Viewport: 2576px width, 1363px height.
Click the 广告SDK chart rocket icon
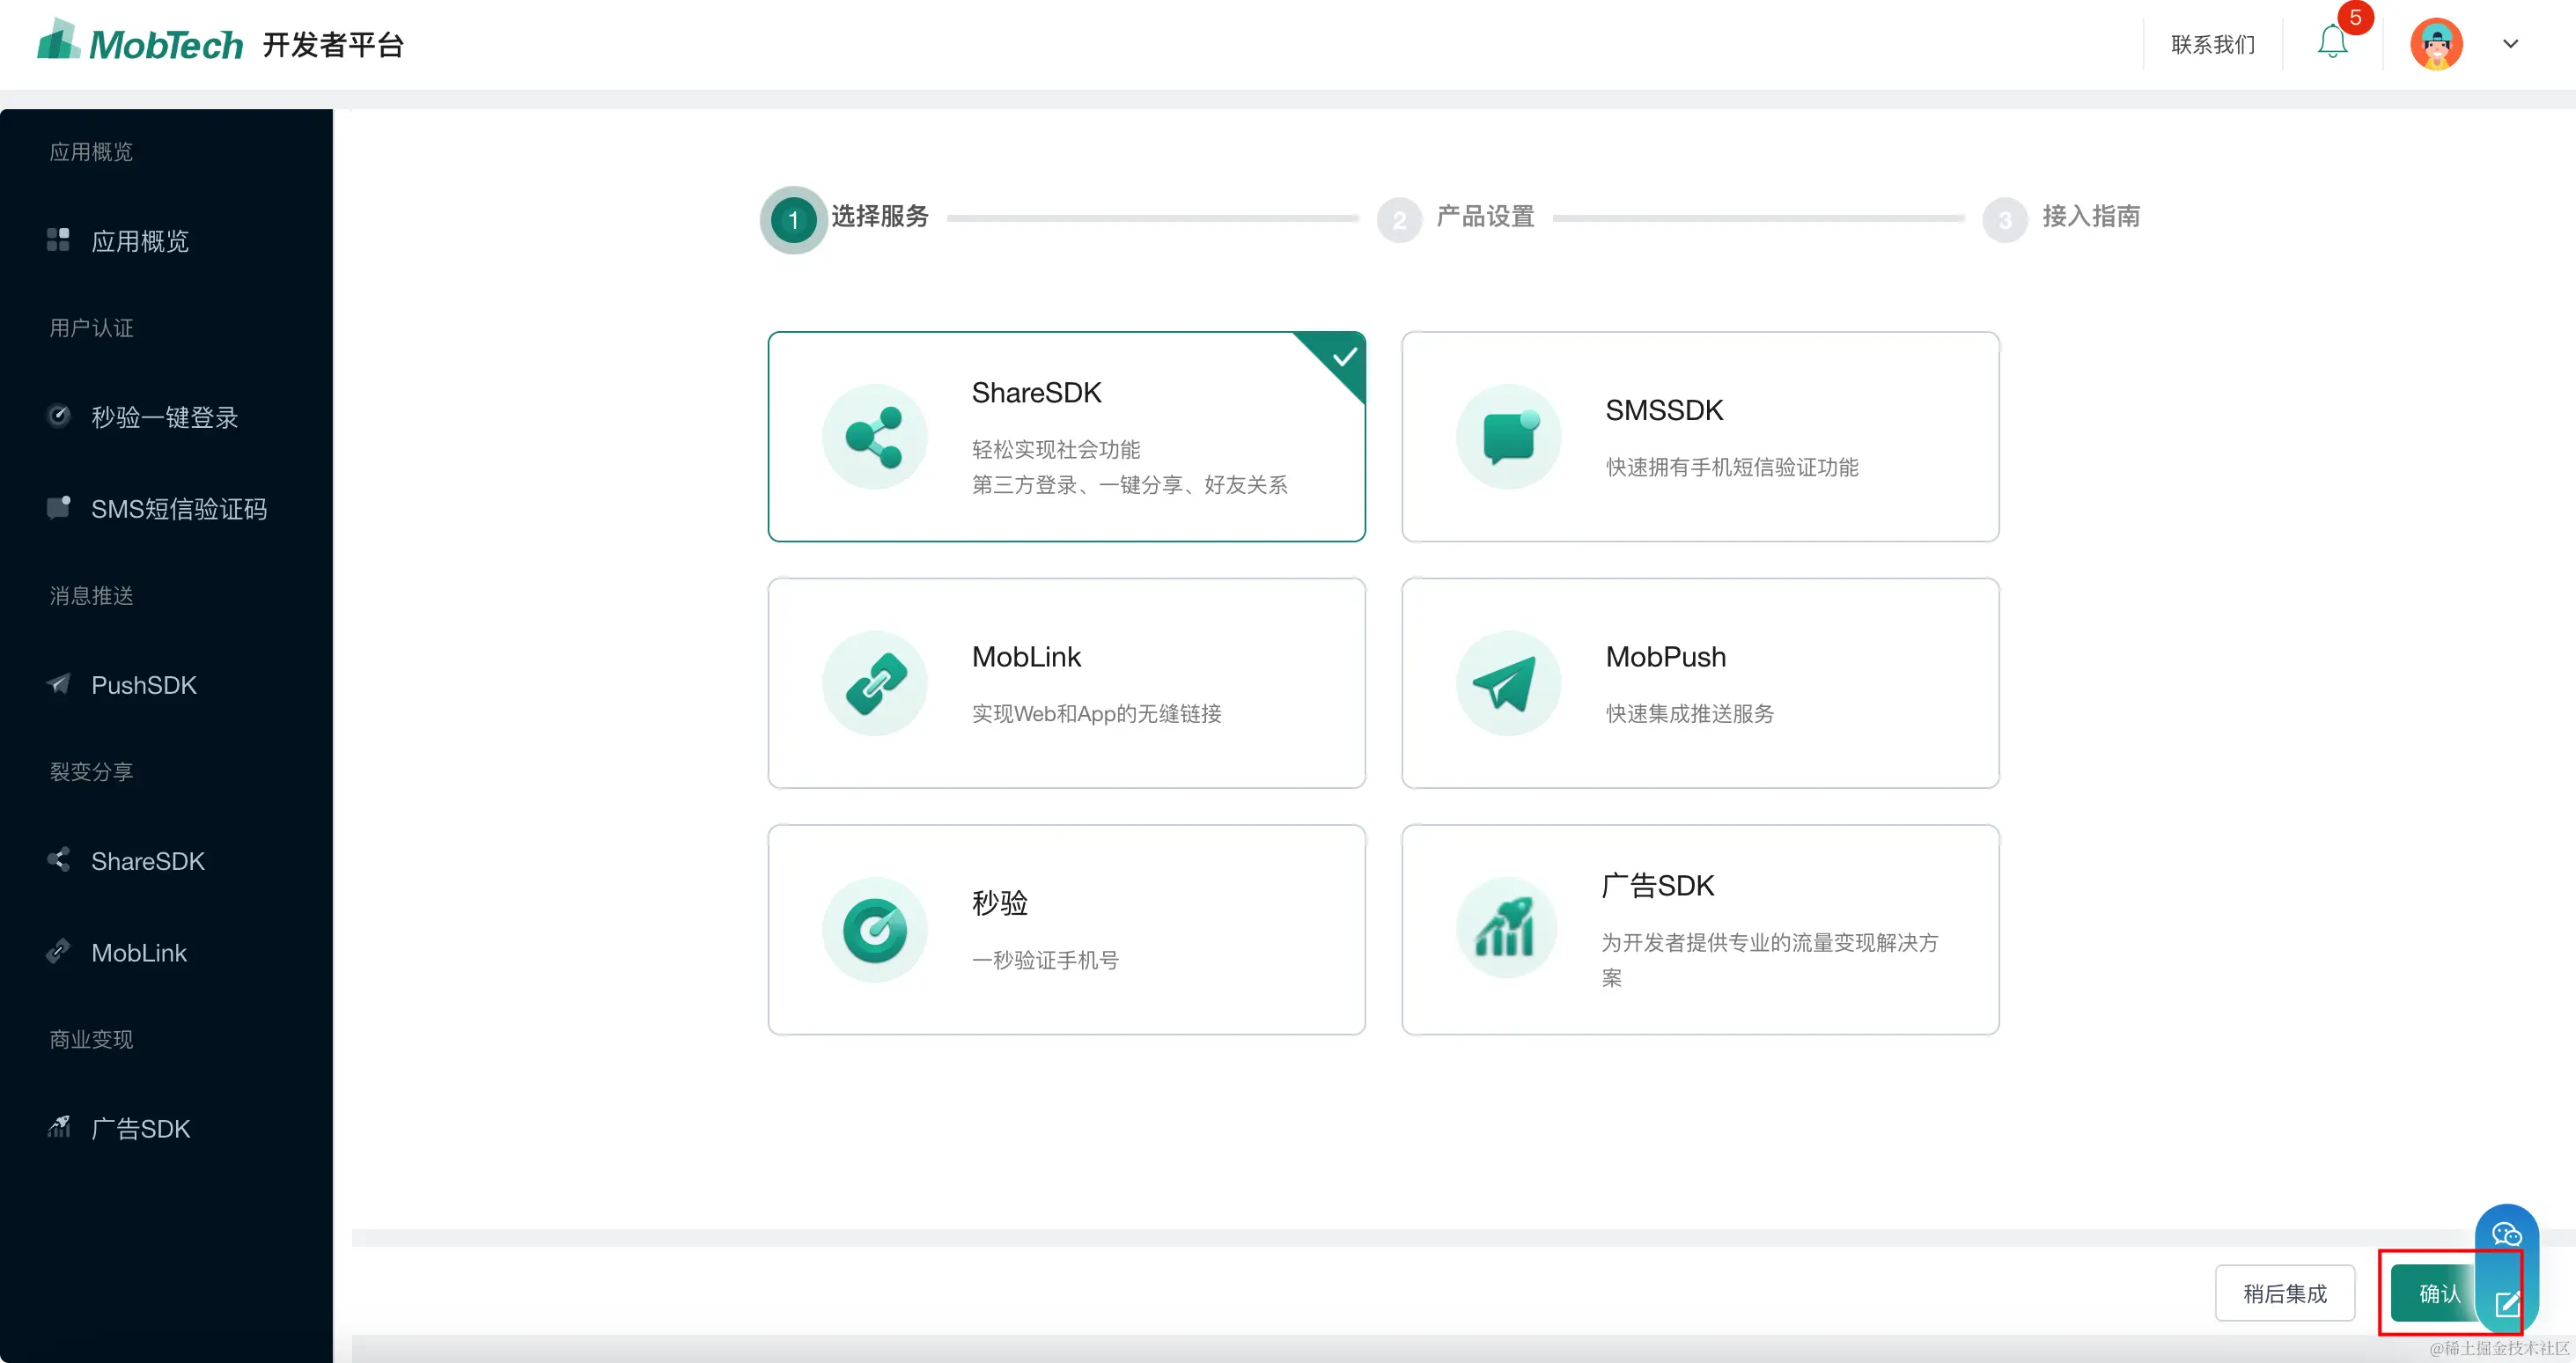[x=1506, y=929]
